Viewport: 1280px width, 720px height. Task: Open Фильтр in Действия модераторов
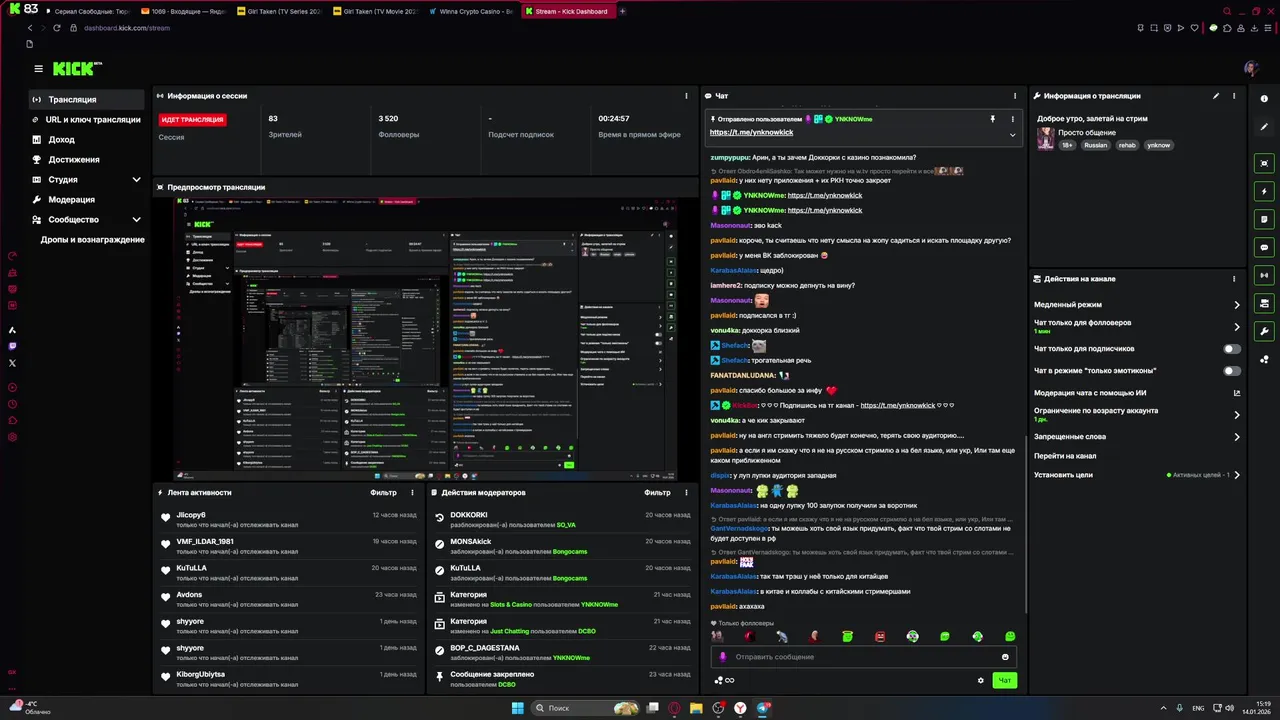657,493
